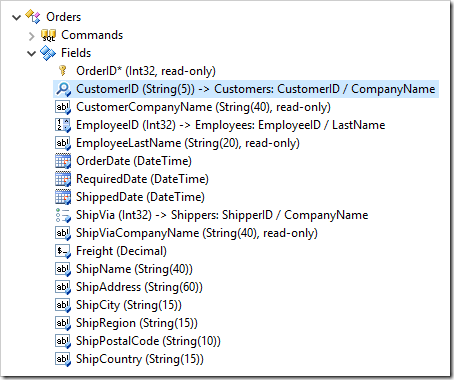Click the text icon for EmployeeLastName
Viewport: 454px width, 380px height.
click(63, 143)
